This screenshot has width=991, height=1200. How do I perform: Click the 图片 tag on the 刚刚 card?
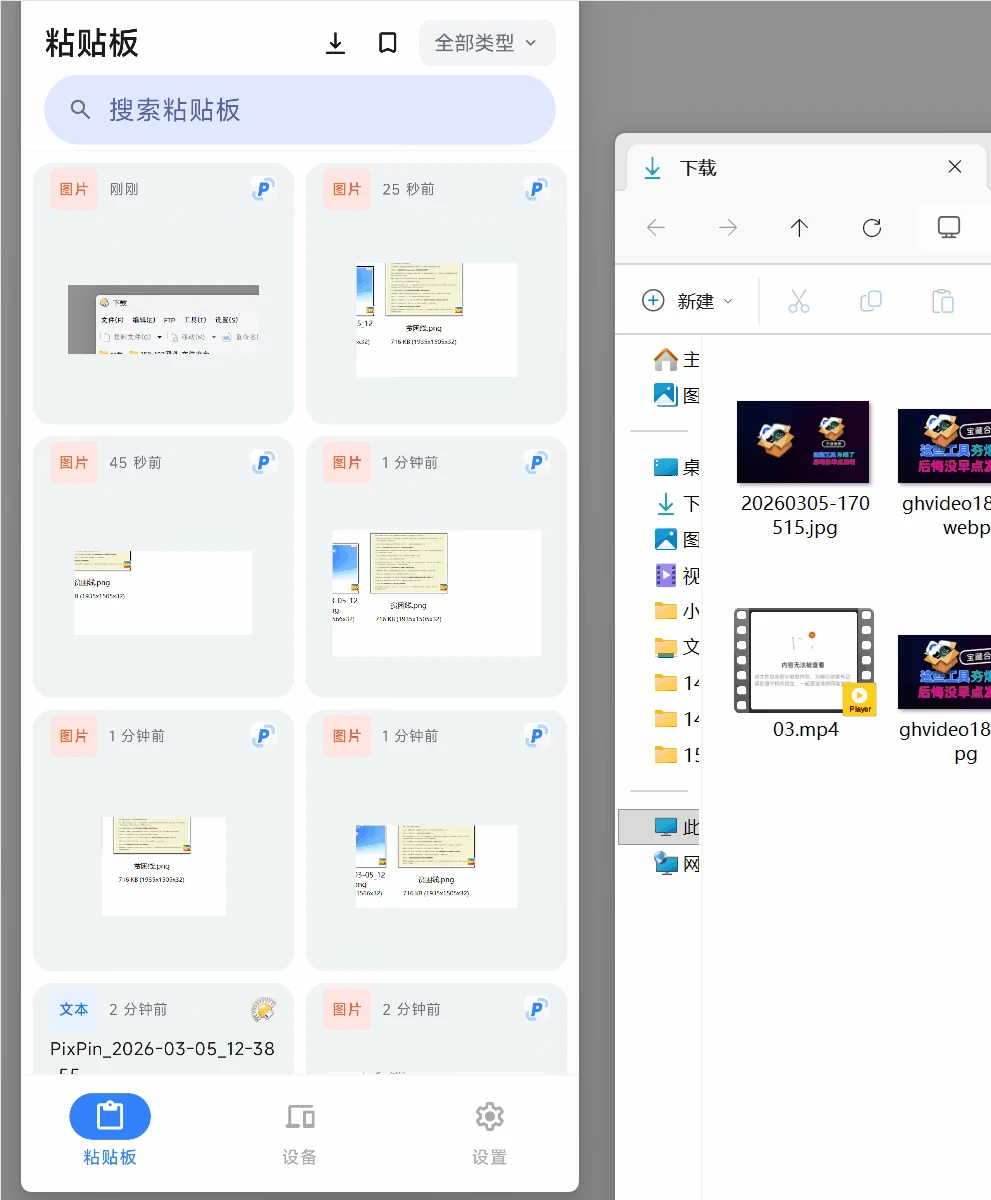pos(74,189)
